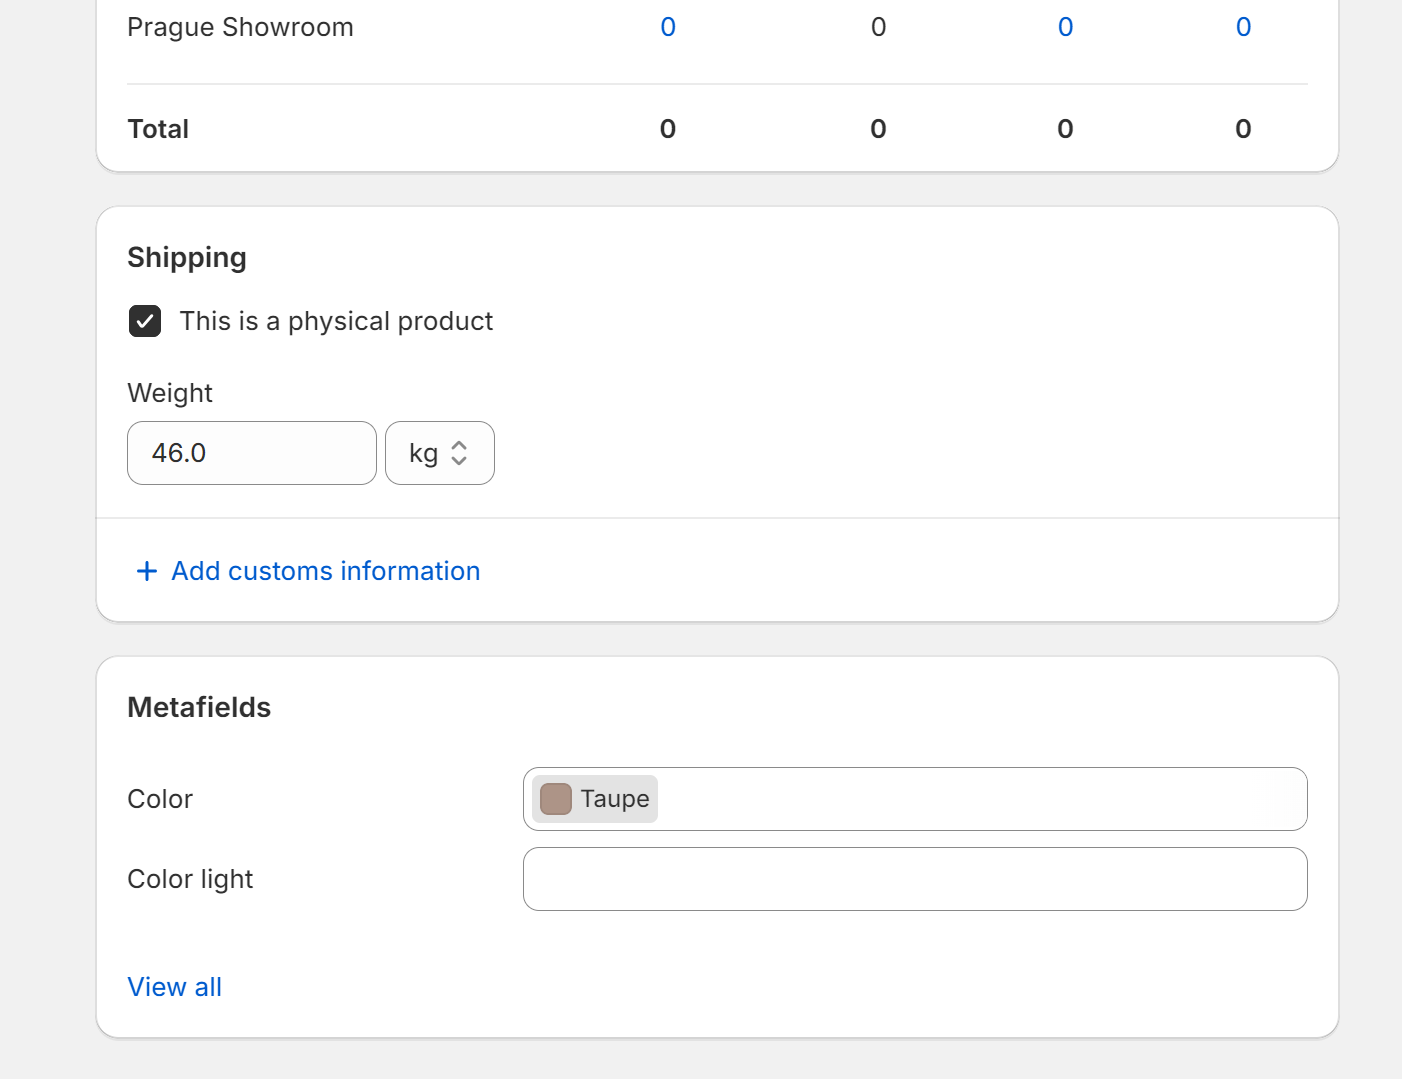
Task: Select the Taupe tag text in Color field
Action: 614,799
